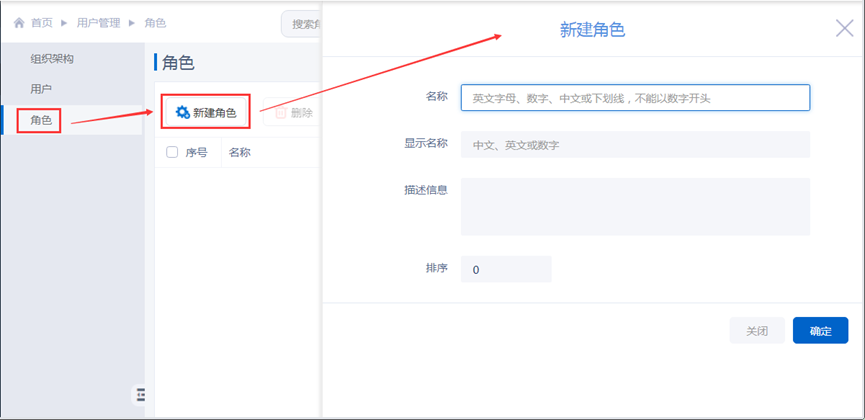Click the home icon in the breadcrumb
865x420 pixels.
coord(18,23)
